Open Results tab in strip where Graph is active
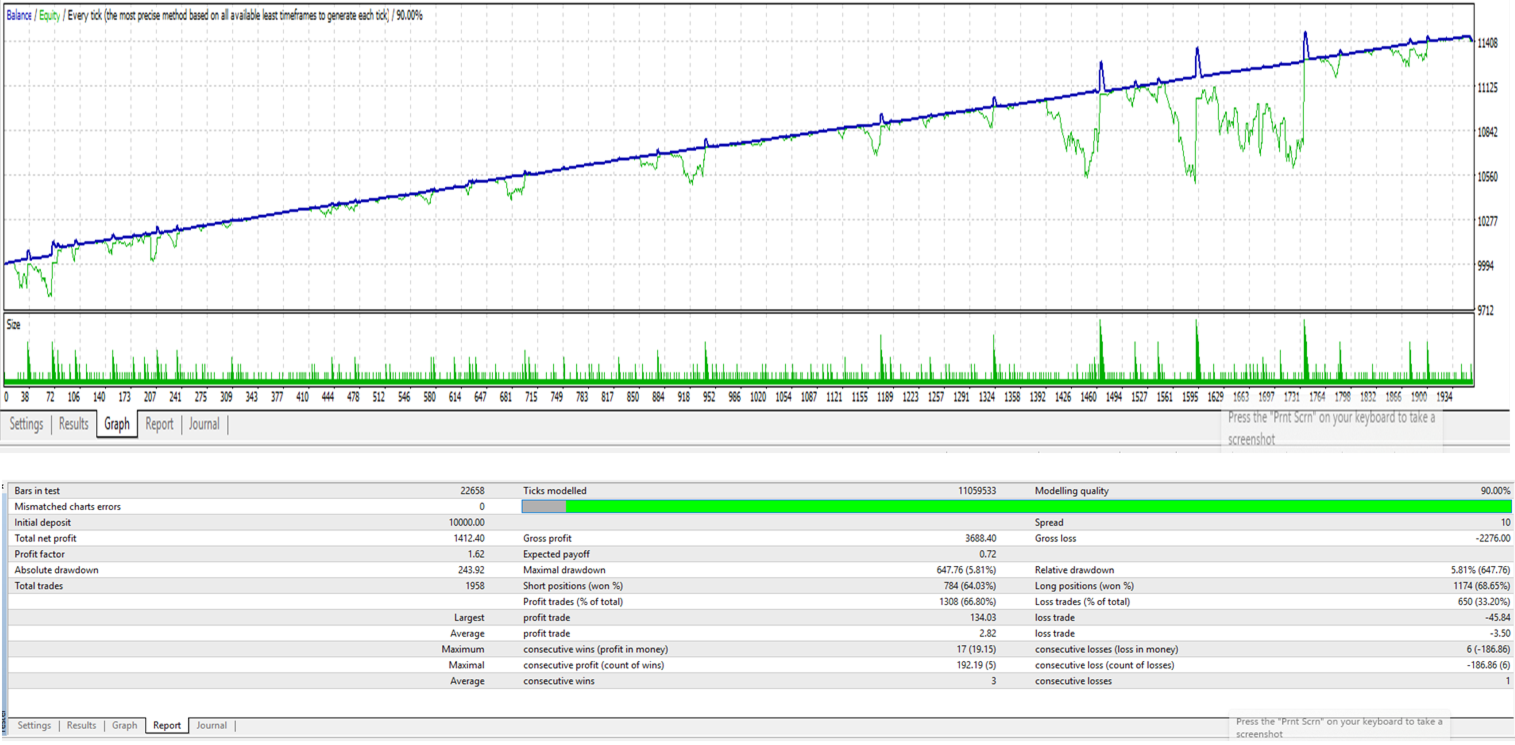 coord(74,424)
